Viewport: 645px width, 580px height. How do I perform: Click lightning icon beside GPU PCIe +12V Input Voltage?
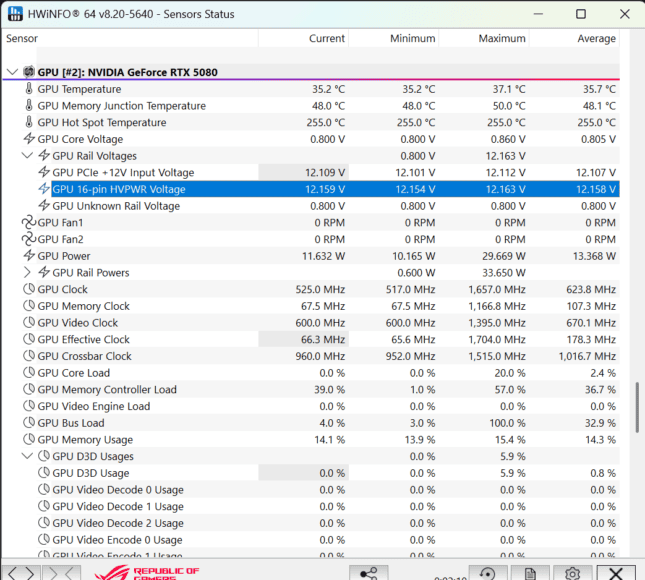point(44,172)
